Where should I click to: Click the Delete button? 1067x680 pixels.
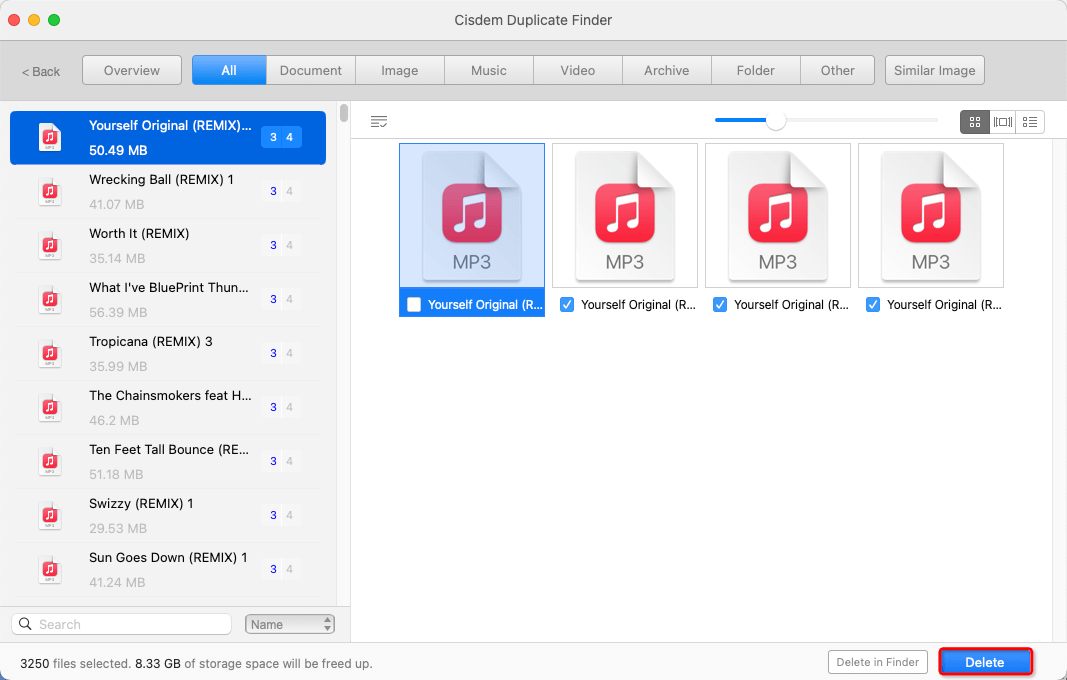click(x=985, y=662)
